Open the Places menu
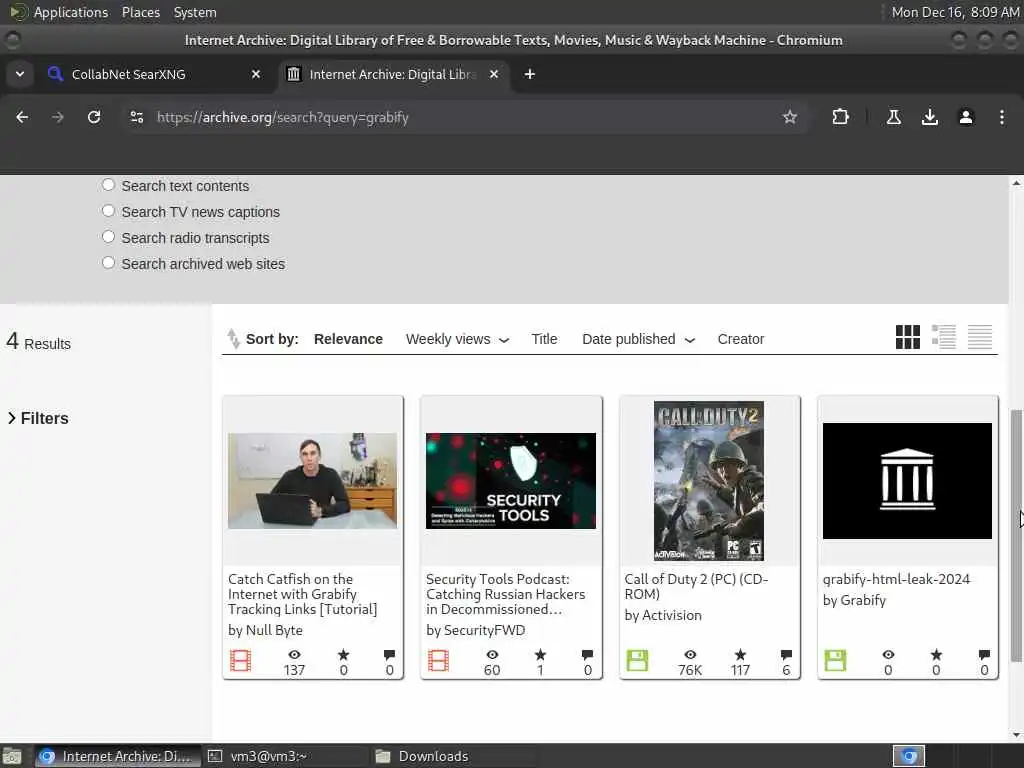This screenshot has width=1024, height=768. tap(140, 12)
